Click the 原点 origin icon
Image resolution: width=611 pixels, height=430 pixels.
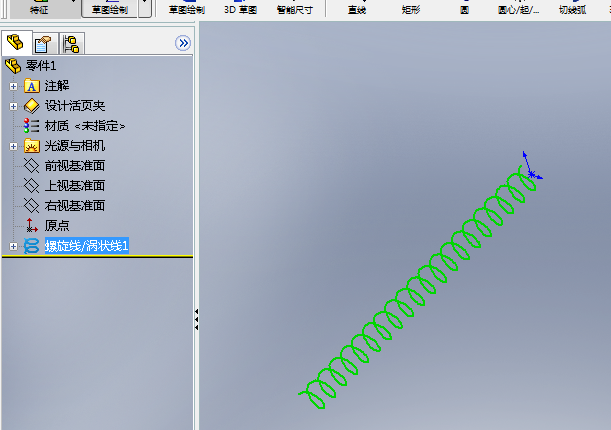tap(32, 226)
